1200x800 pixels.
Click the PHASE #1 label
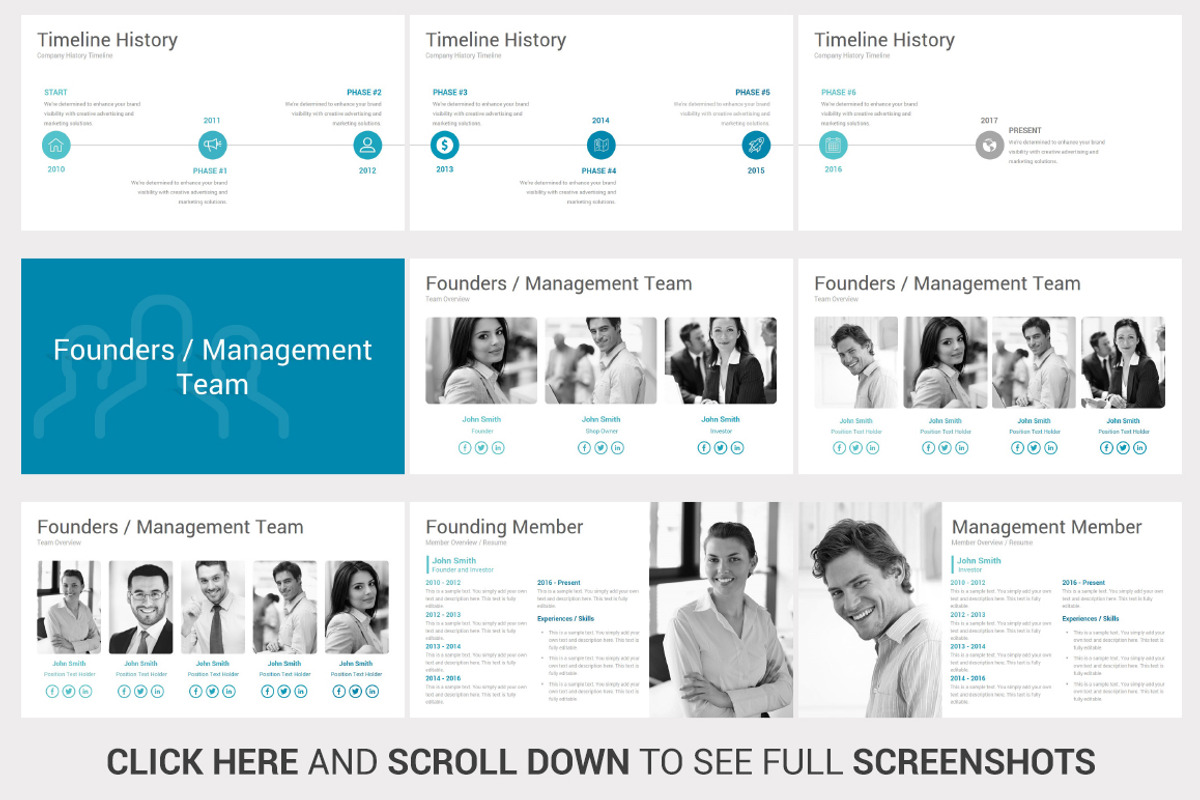210,171
